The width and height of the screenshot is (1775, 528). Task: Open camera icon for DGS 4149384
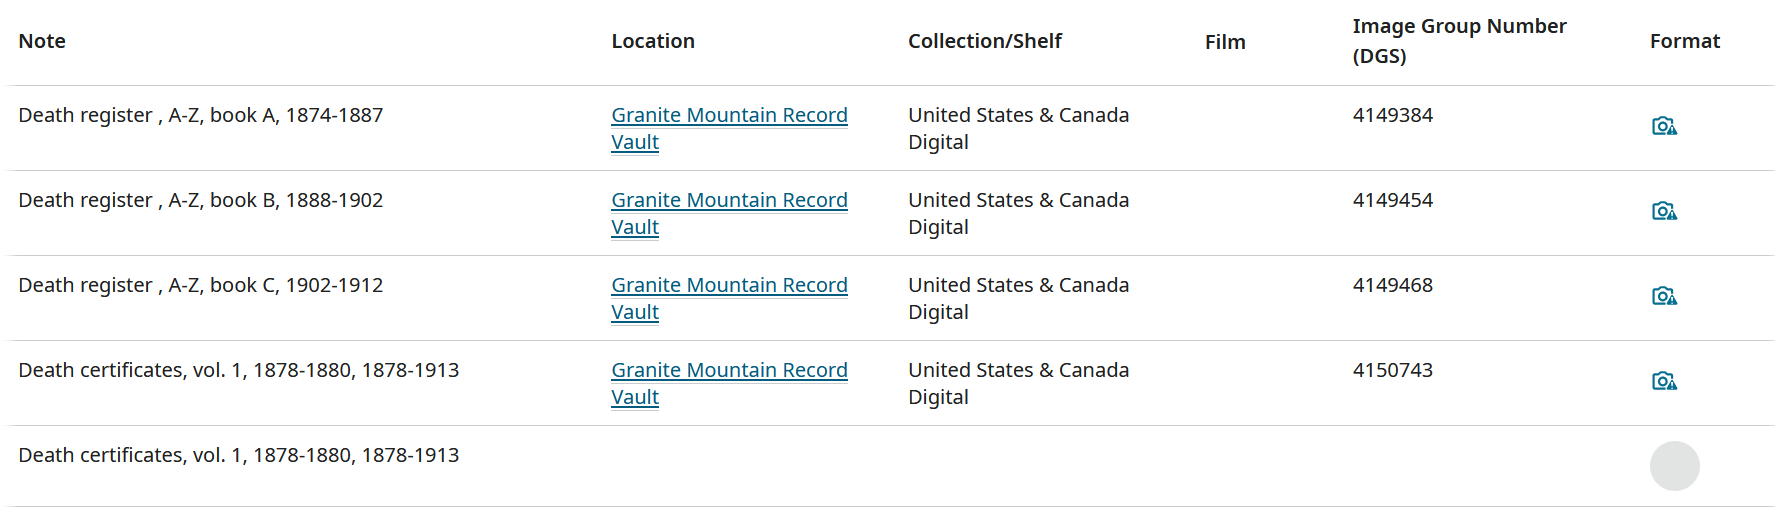tap(1663, 126)
